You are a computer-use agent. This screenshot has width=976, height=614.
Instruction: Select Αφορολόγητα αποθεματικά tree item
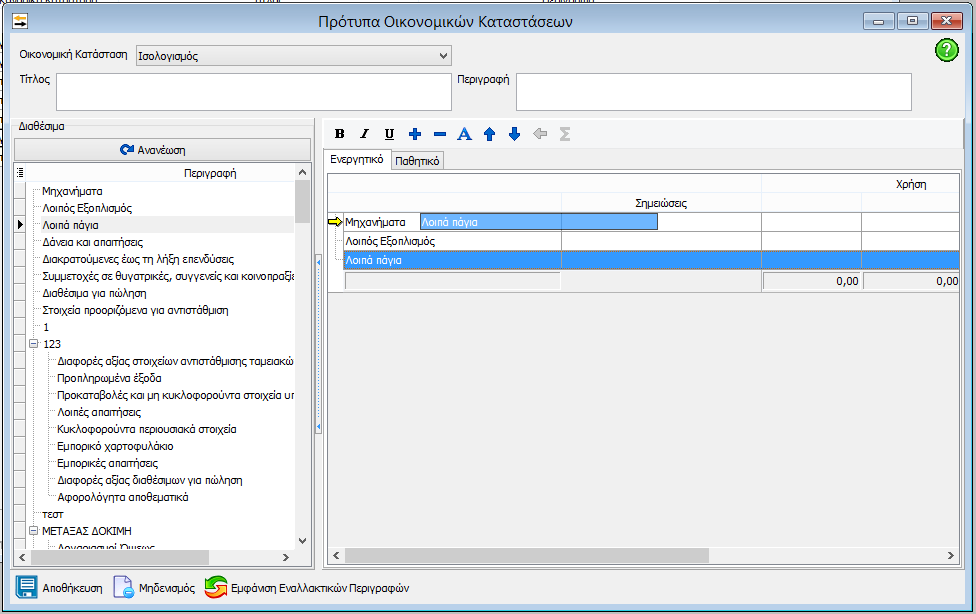click(x=123, y=497)
